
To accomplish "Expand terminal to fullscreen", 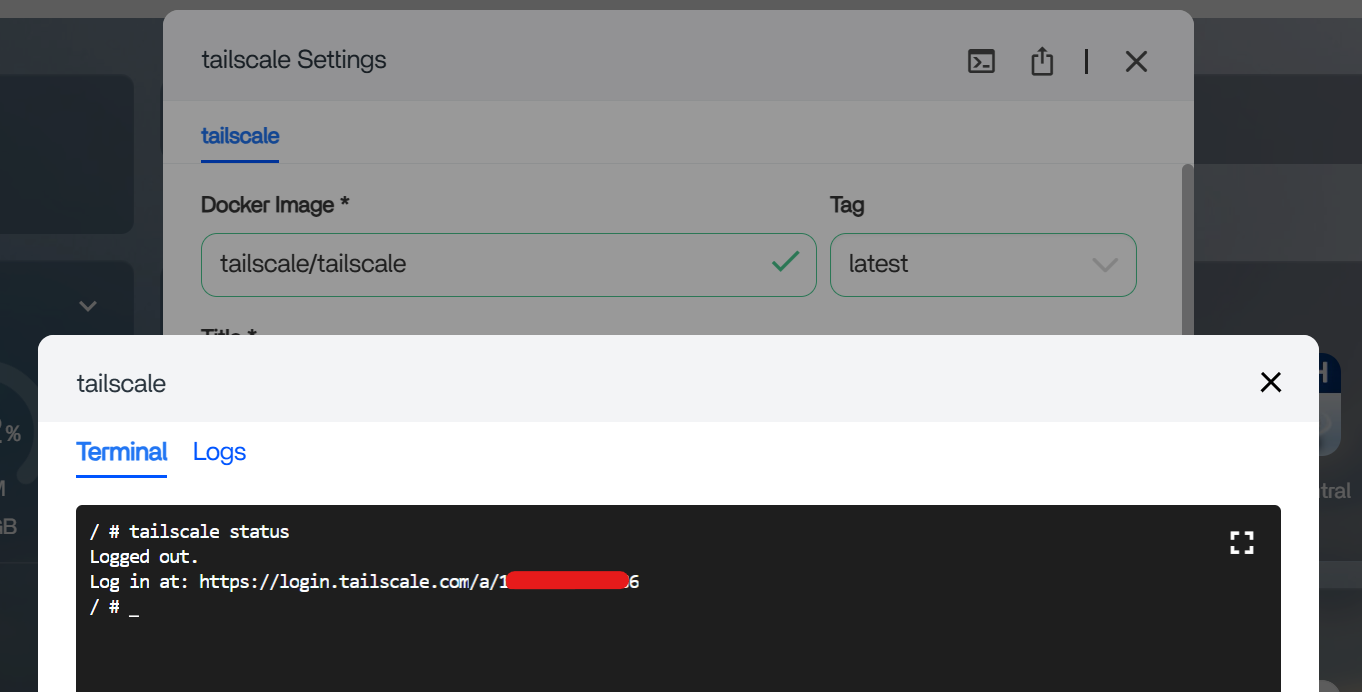I will click(x=1241, y=543).
